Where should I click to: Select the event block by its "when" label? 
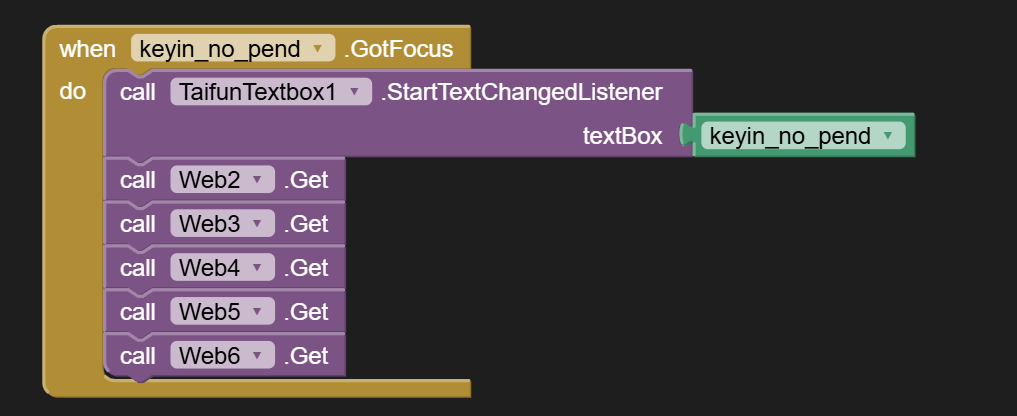tap(87, 48)
